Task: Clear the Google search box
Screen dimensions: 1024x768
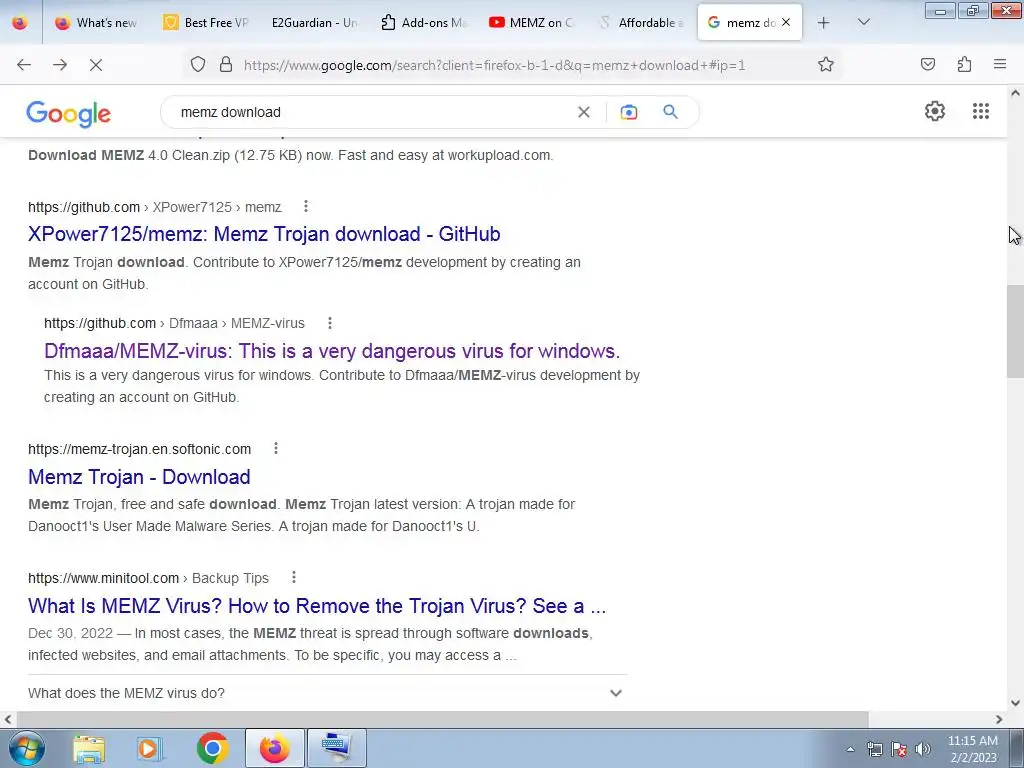Action: [x=584, y=112]
